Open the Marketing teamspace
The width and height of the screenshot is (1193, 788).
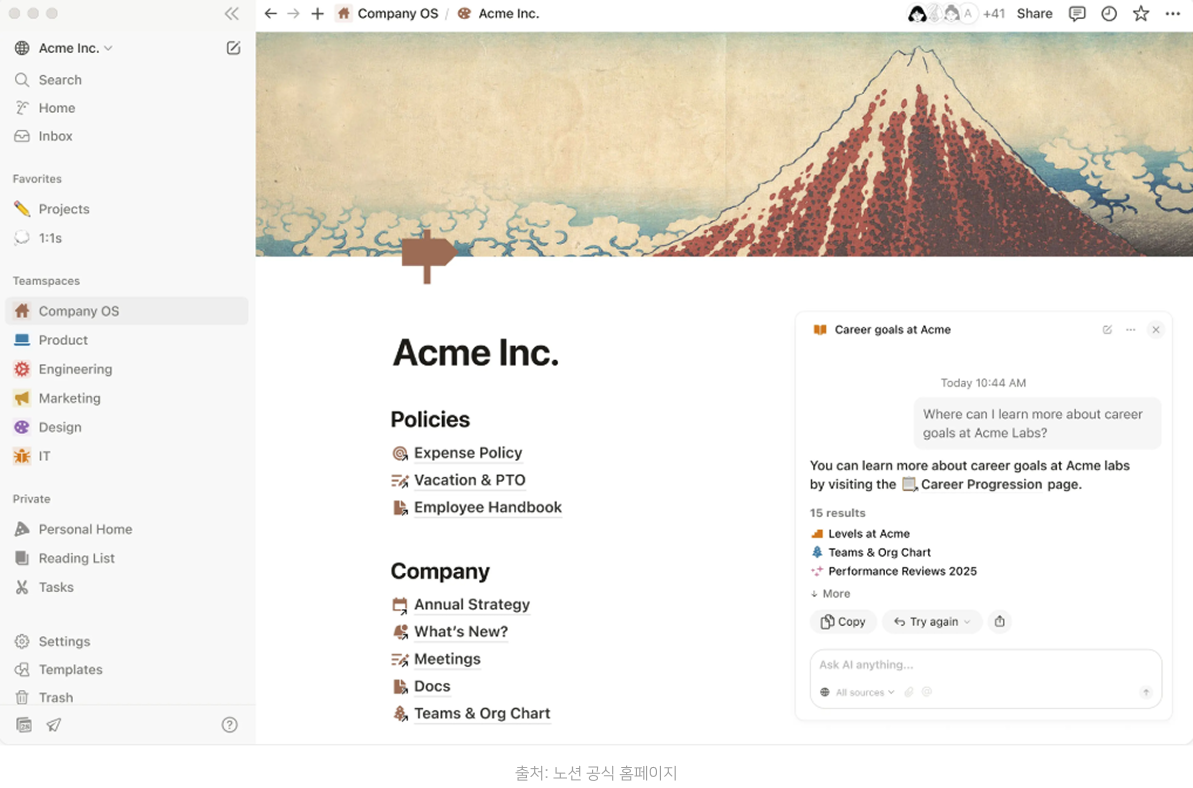pos(126,398)
